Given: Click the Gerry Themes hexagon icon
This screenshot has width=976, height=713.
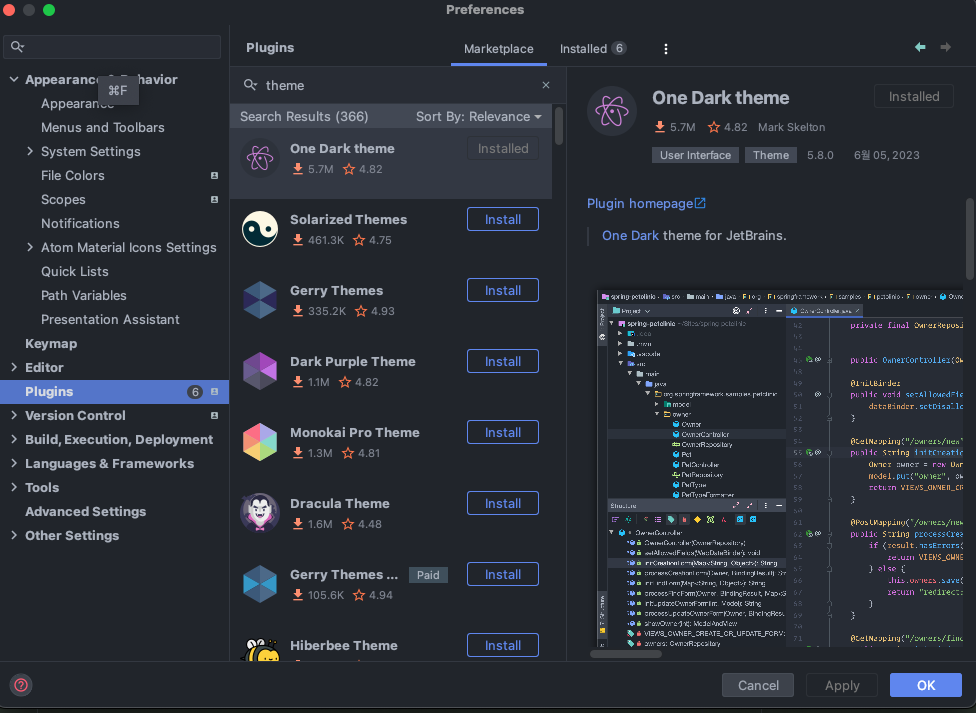Looking at the screenshot, I should pyautogui.click(x=260, y=300).
